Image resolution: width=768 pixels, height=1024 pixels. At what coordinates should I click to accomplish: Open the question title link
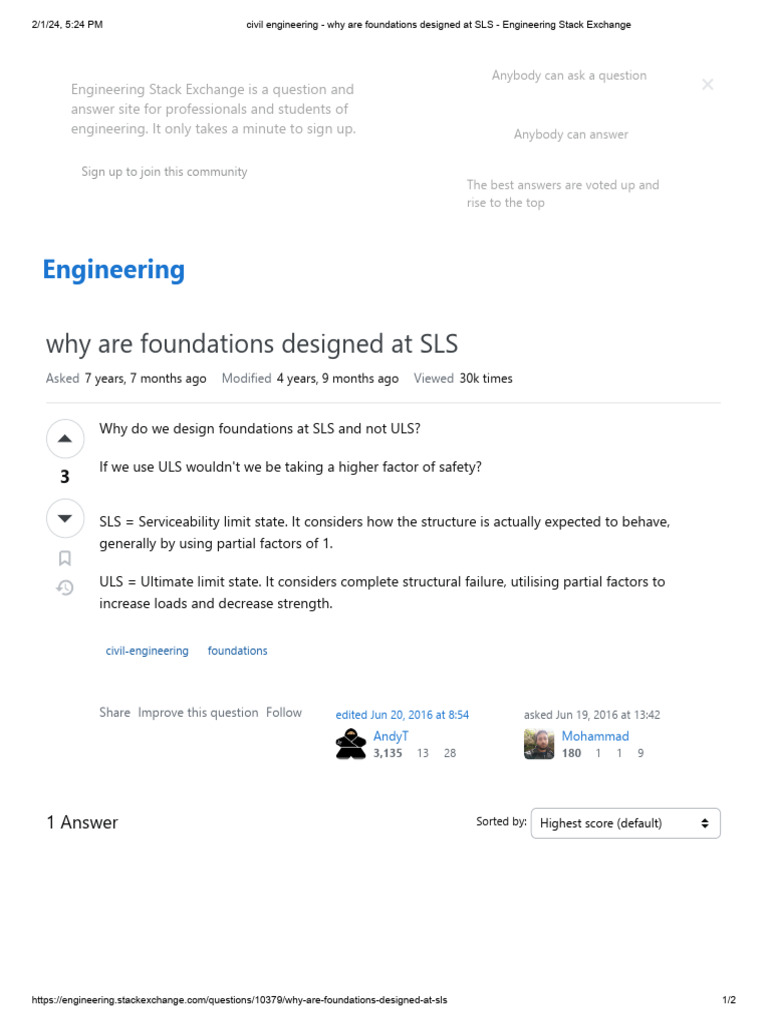(252, 344)
